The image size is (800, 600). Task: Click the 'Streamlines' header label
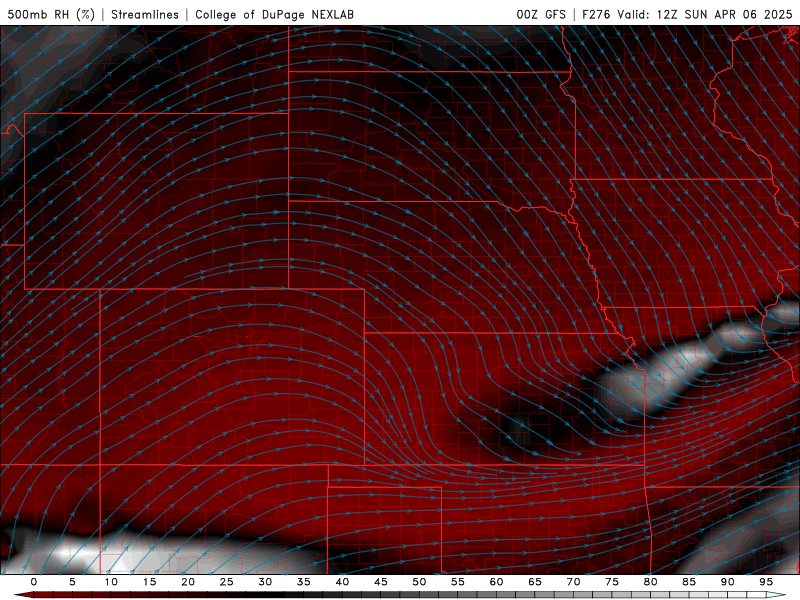point(145,14)
